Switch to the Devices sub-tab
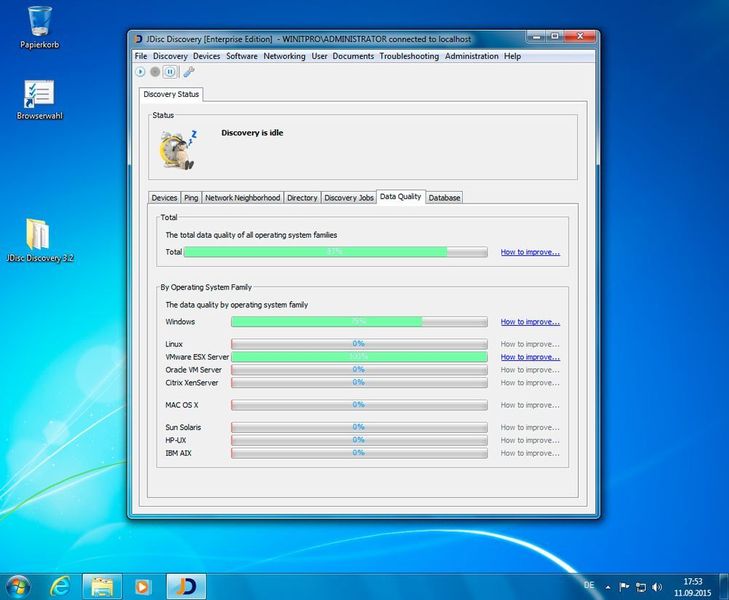 tap(164, 198)
